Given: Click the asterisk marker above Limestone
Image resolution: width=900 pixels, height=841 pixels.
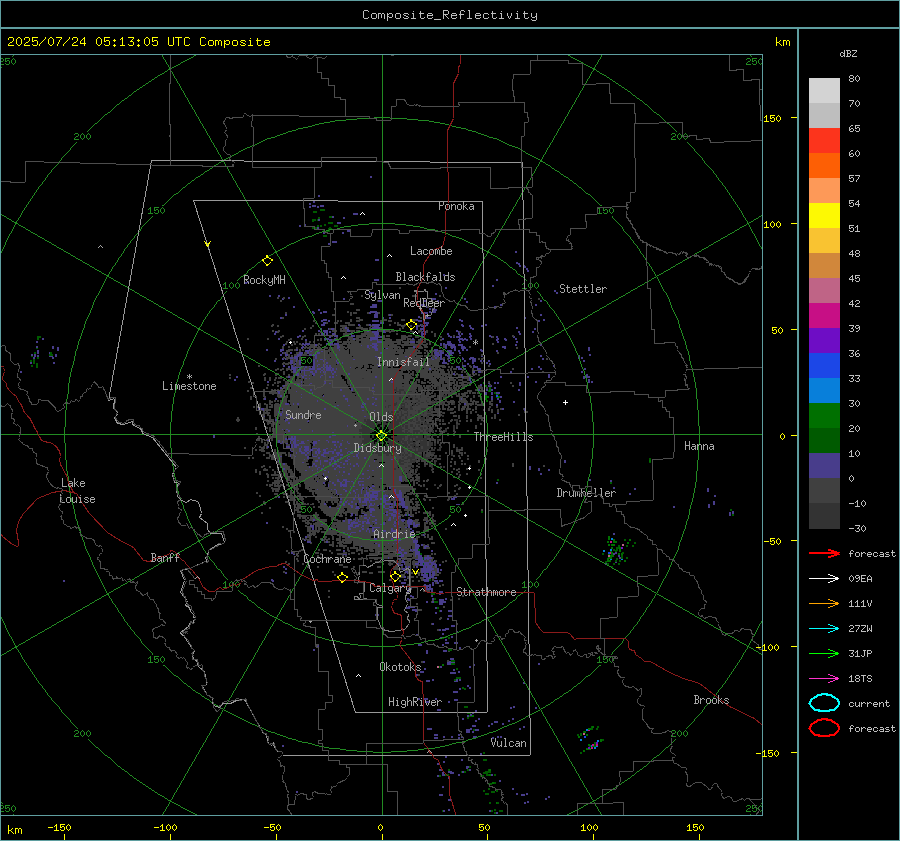Looking at the screenshot, I should [x=189, y=377].
